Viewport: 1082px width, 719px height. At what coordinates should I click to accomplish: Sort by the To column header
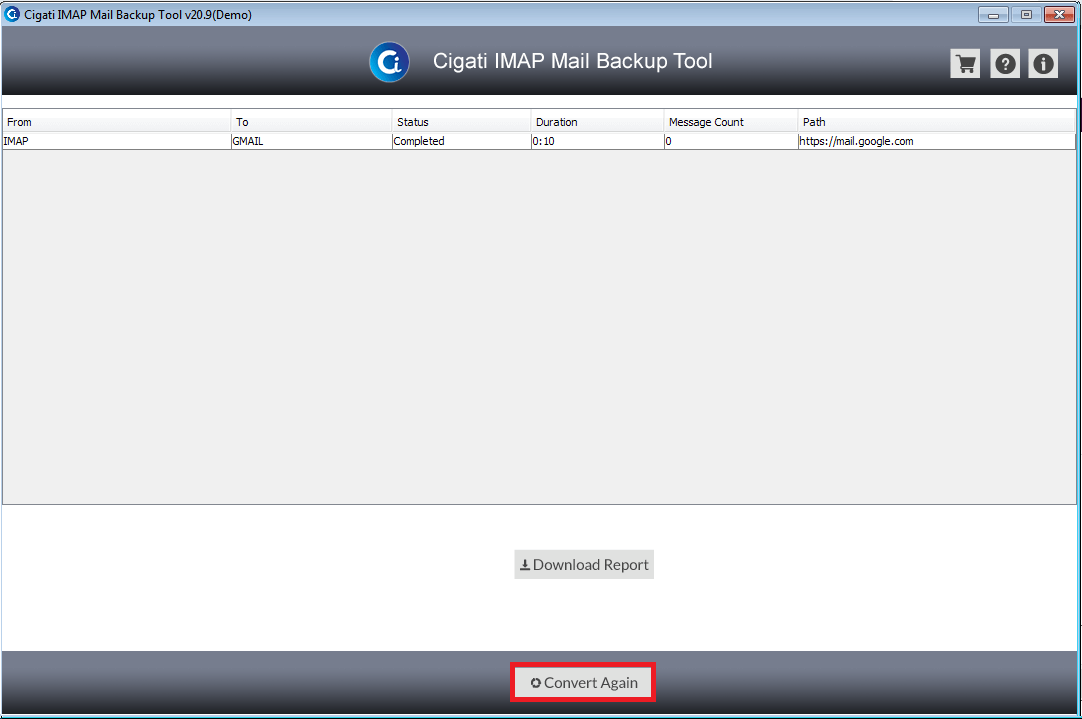(311, 121)
